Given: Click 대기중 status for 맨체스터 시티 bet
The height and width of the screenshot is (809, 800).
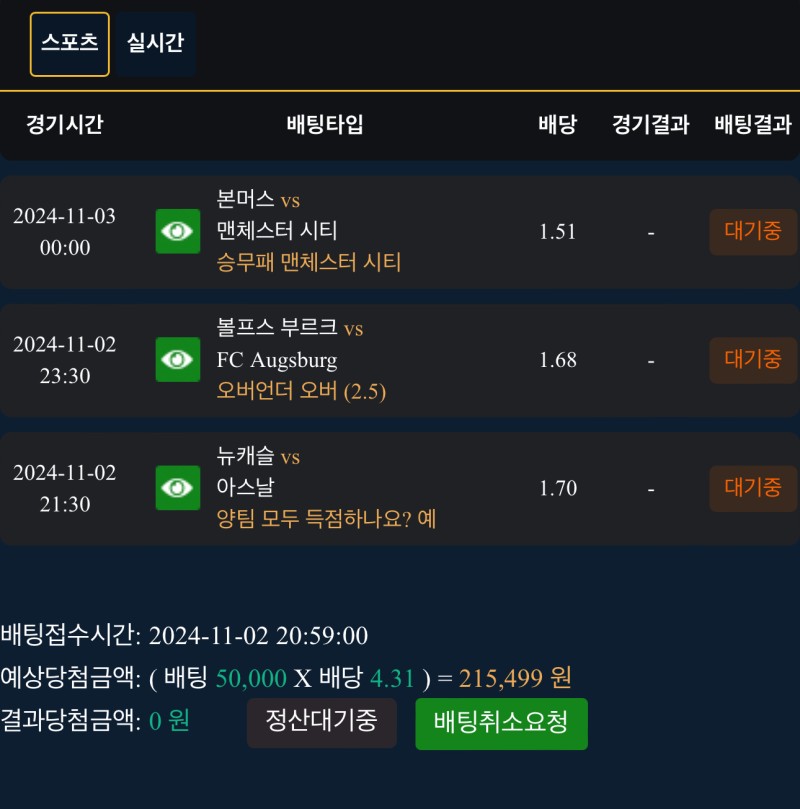Looking at the screenshot, I should (753, 231).
